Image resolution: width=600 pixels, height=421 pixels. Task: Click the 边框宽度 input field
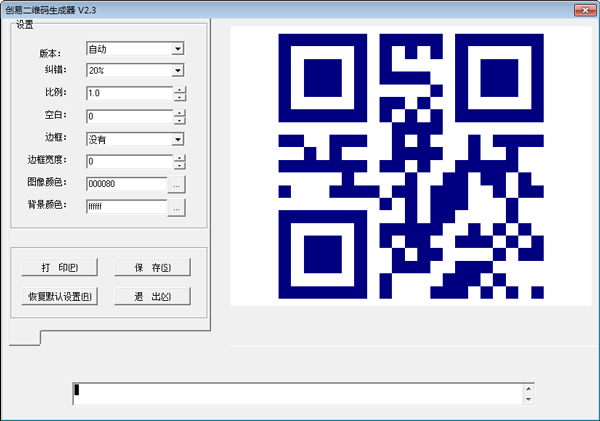click(x=130, y=162)
